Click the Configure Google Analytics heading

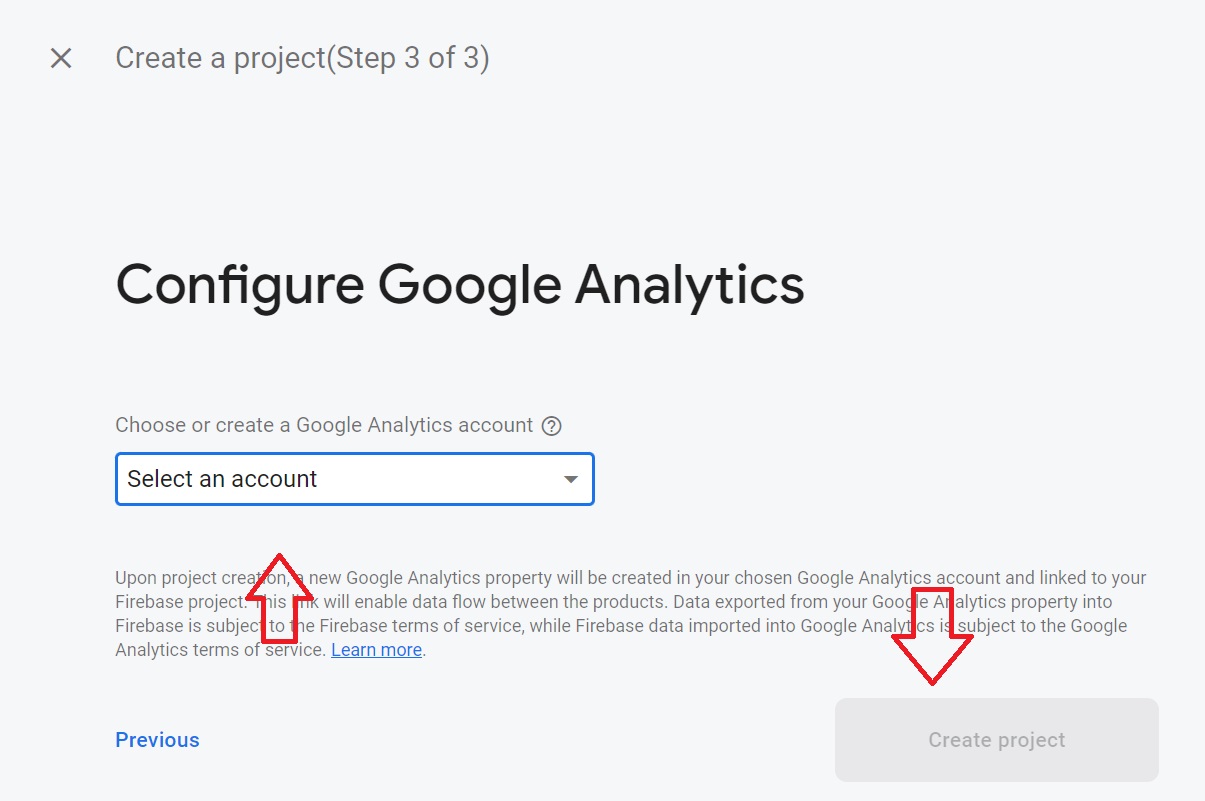(x=460, y=285)
